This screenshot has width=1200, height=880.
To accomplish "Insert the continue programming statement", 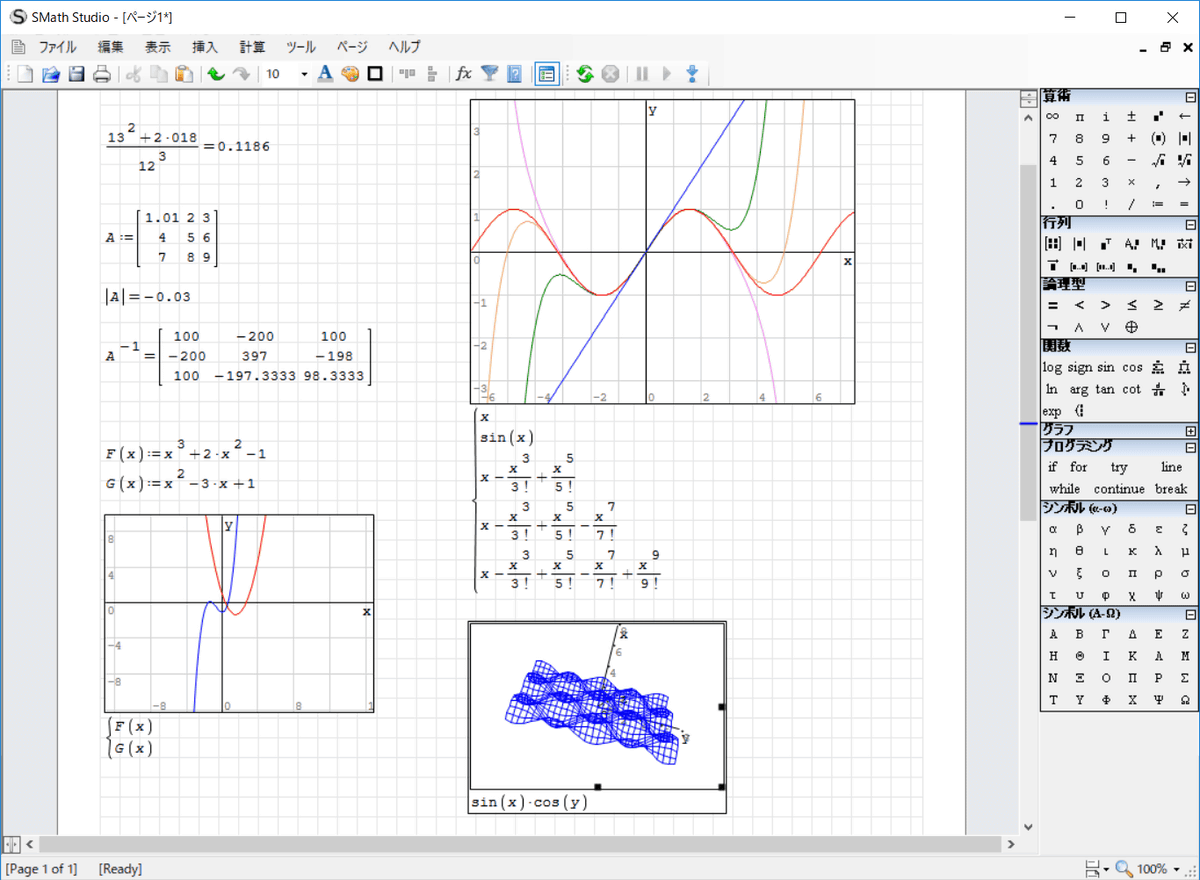I will [x=1119, y=489].
